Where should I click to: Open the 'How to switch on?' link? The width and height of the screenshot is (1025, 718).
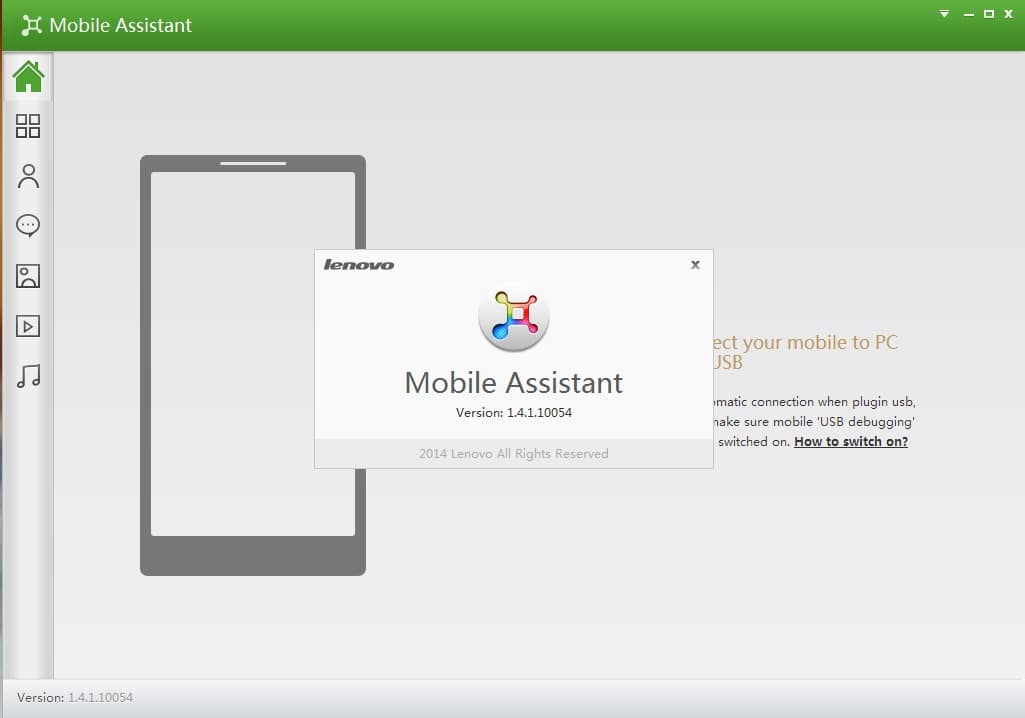850,441
